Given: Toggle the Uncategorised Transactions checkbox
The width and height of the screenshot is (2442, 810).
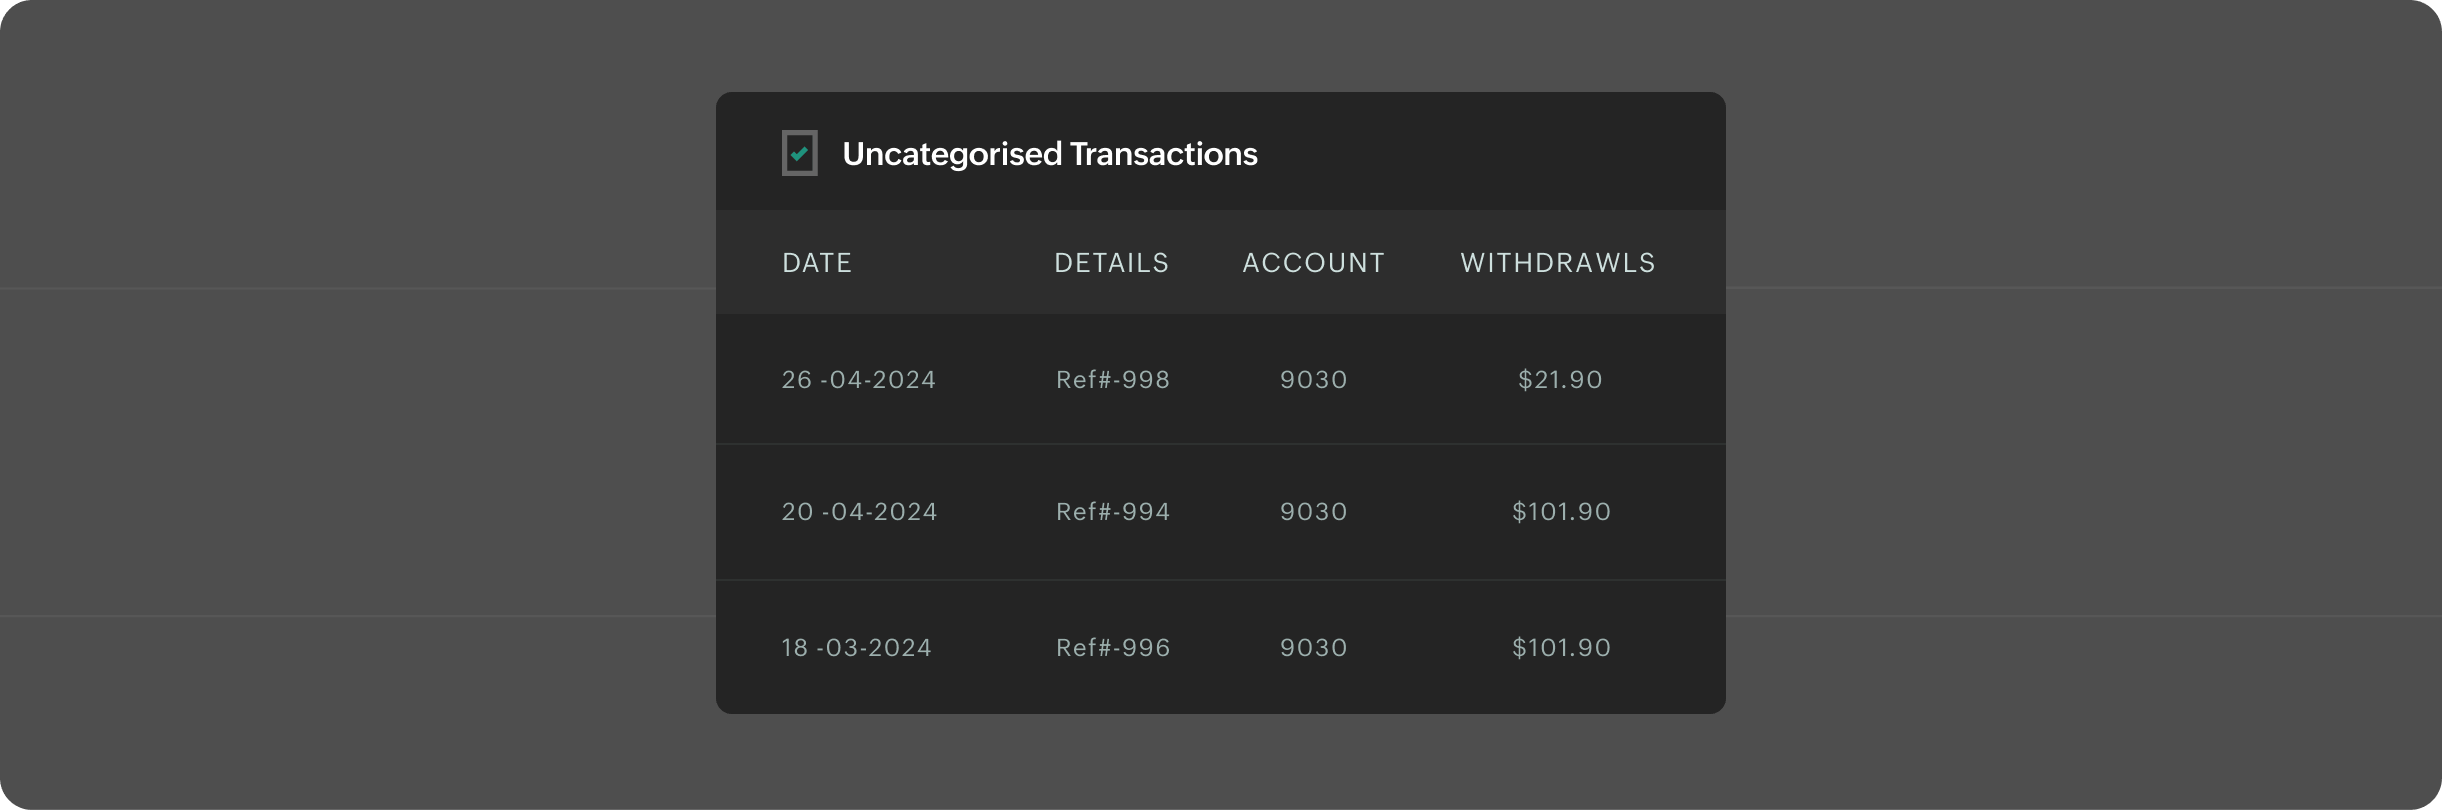Looking at the screenshot, I should [x=799, y=153].
